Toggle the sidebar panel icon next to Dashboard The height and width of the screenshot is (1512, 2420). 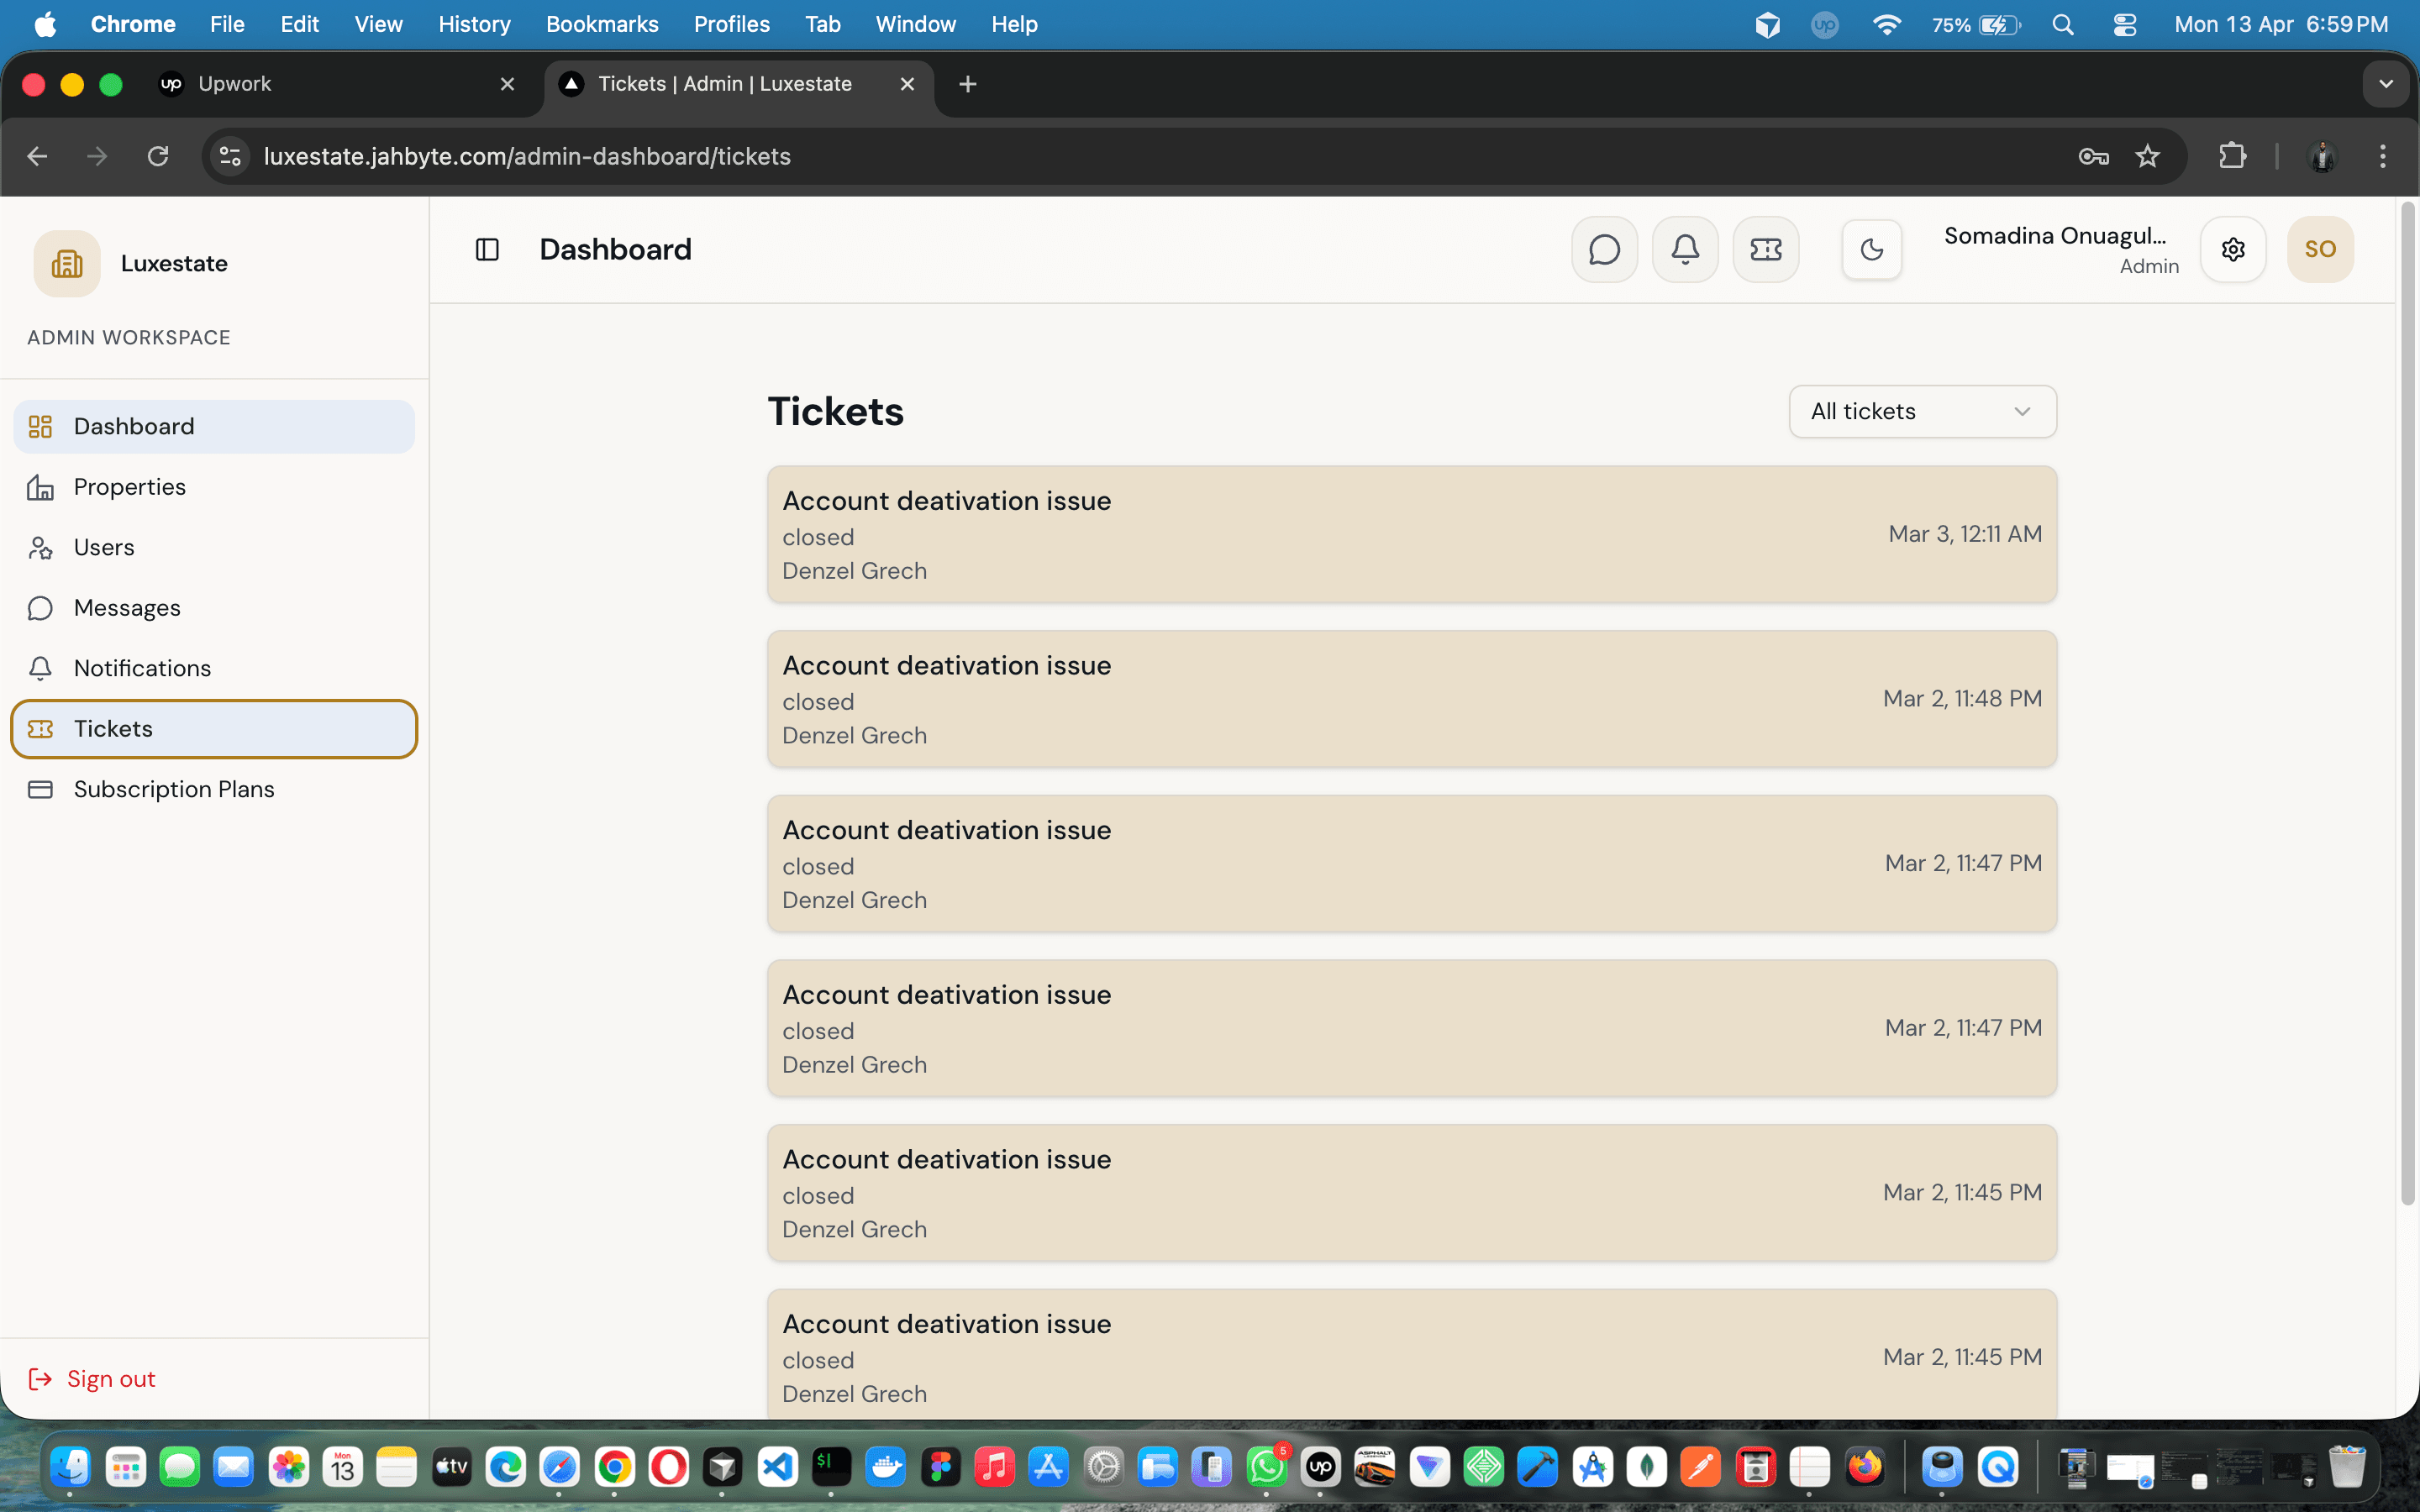[487, 249]
